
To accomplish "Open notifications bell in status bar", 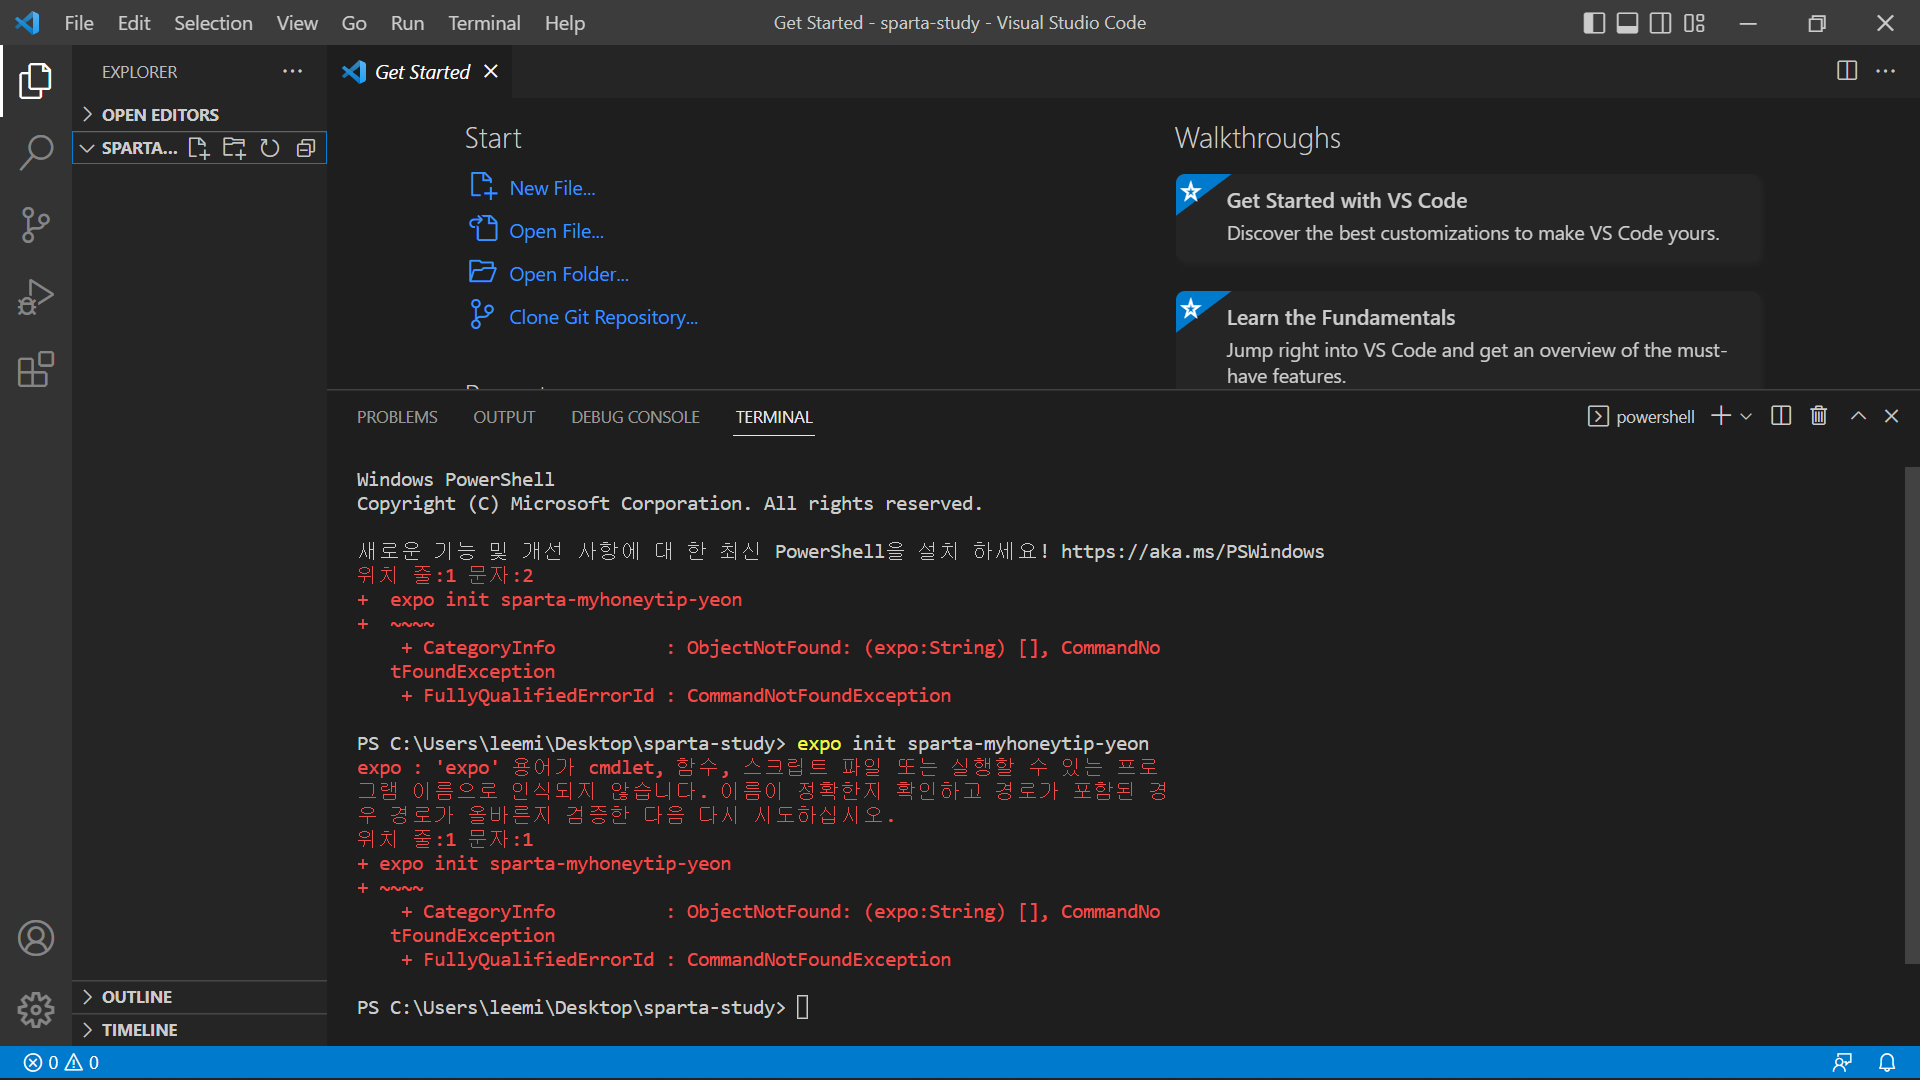I will tap(1887, 1062).
